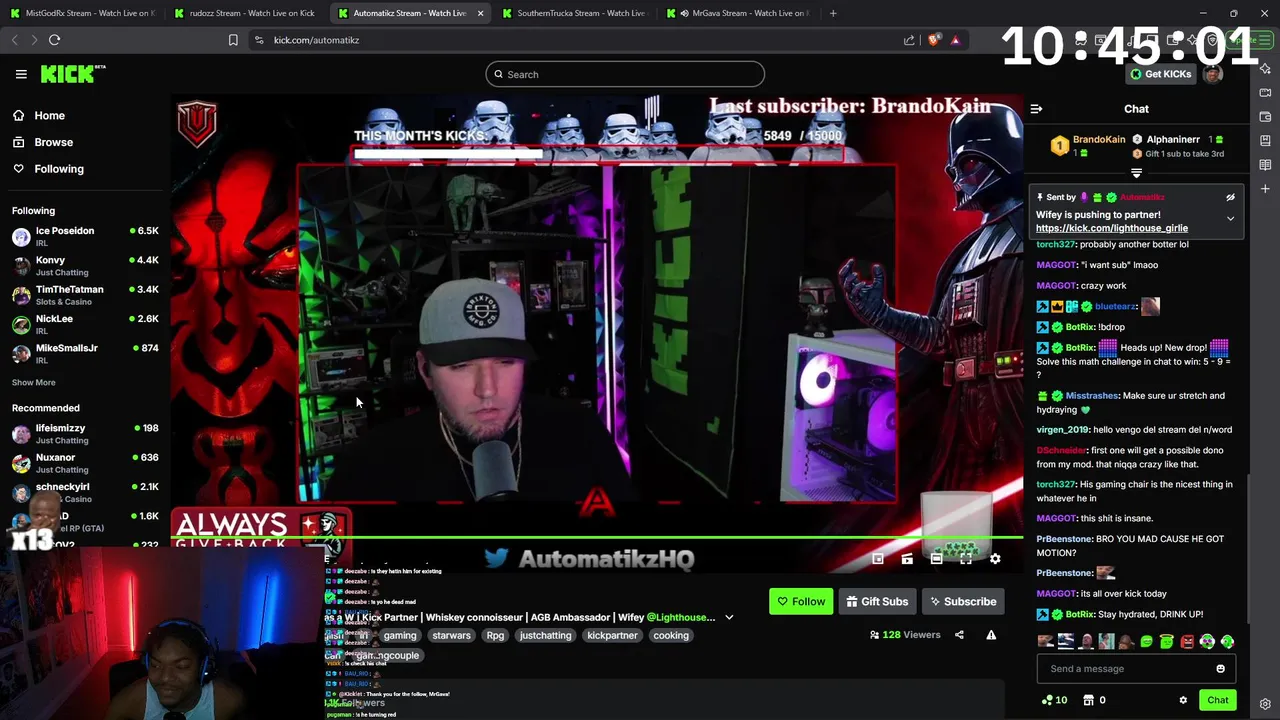
Task: Expand the gift leaderboard arrow
Action: (1136, 173)
